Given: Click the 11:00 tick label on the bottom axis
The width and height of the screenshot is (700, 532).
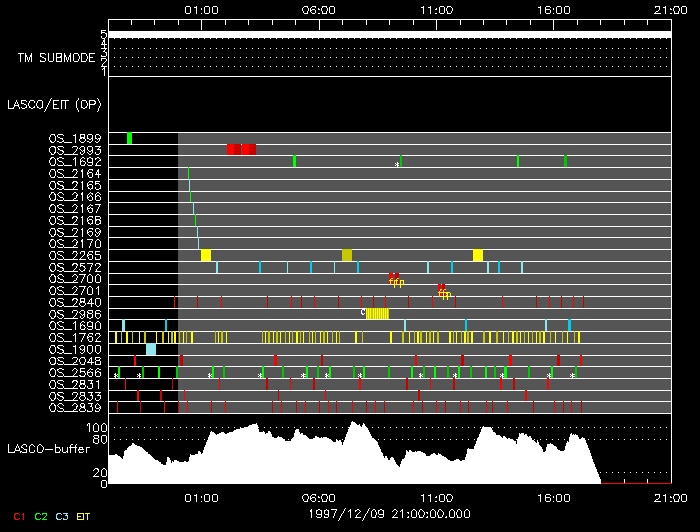Looking at the screenshot, I should tap(435, 497).
